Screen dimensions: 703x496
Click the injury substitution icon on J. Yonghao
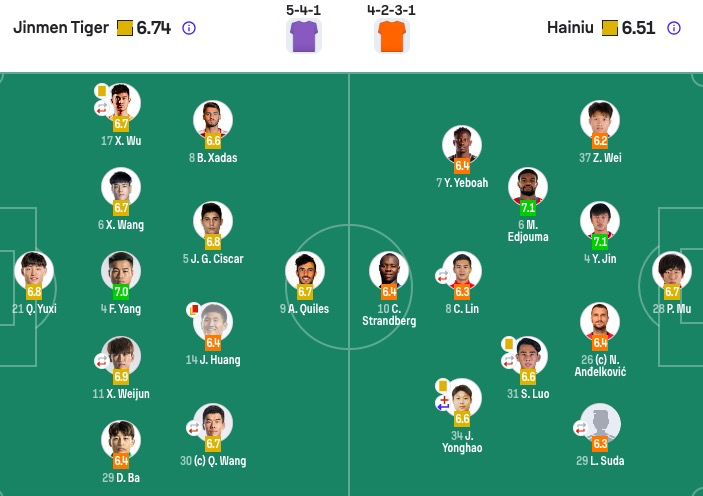pos(443,403)
